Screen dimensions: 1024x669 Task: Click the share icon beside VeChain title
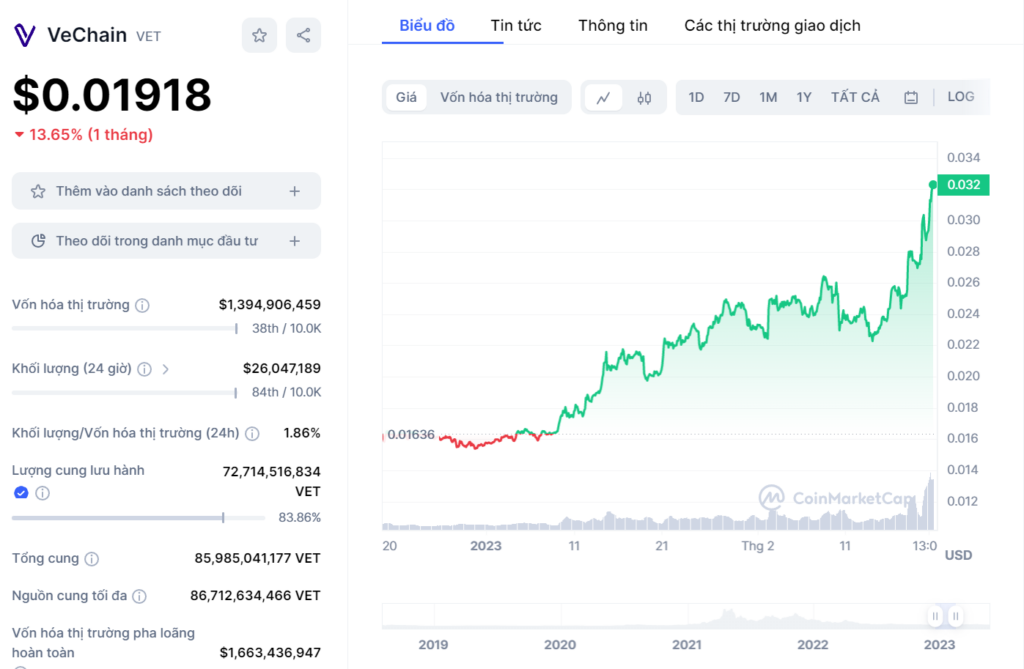pos(303,36)
